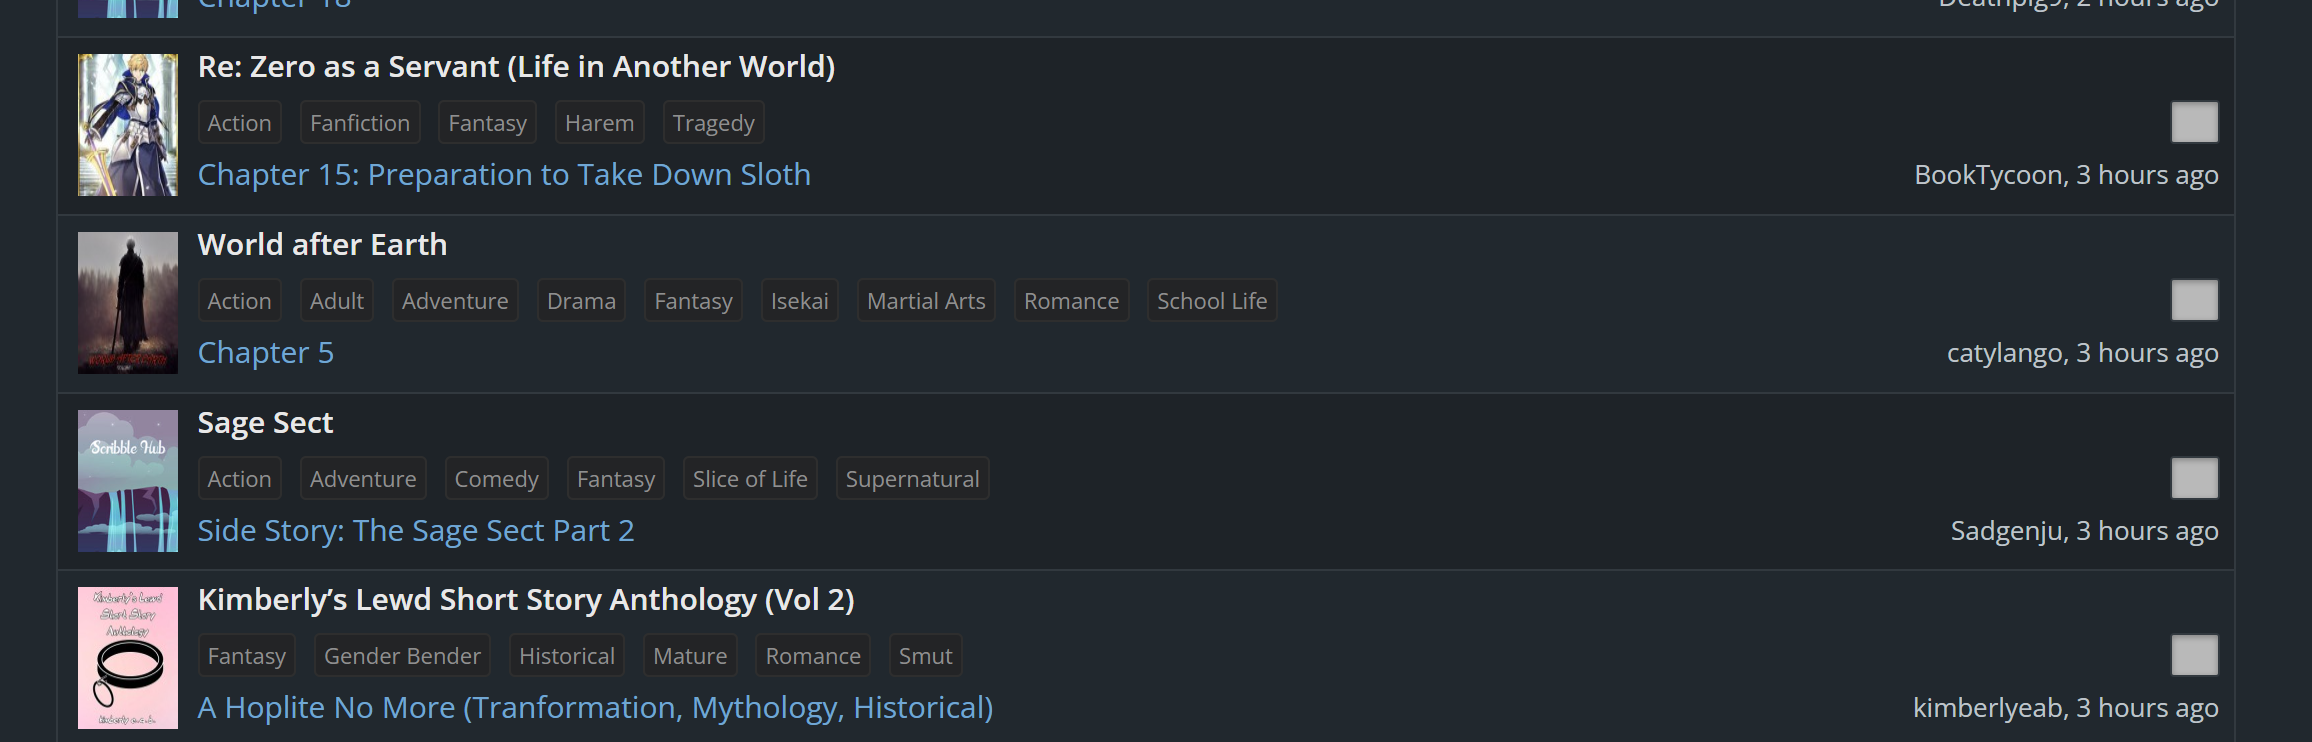Toggle the gray box for World after Earth
This screenshot has width=2312, height=742.
click(2194, 301)
